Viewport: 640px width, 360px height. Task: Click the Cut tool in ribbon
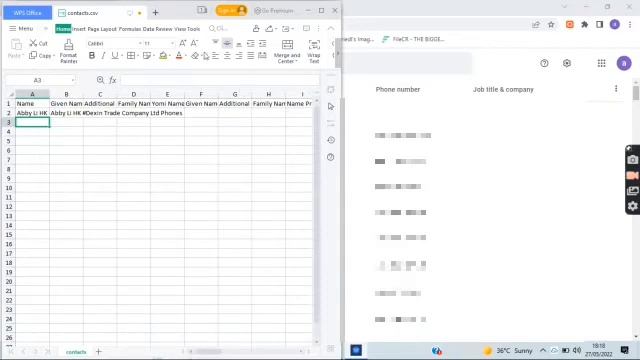point(38,43)
